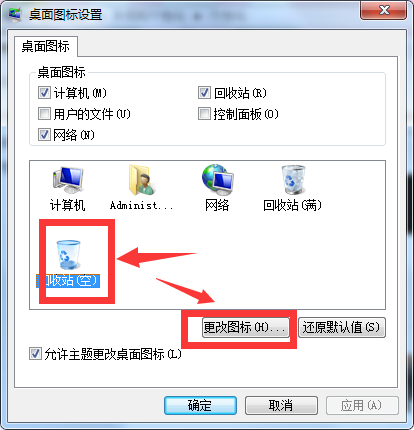Viewport: 414px width, 430px height.
Task: Enable the 用户的文件(U) checkbox
Action: click(44, 114)
